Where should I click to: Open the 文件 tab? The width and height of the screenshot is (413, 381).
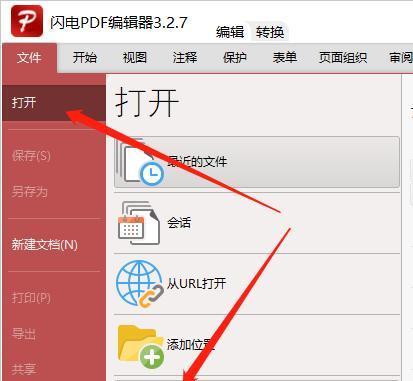click(29, 58)
